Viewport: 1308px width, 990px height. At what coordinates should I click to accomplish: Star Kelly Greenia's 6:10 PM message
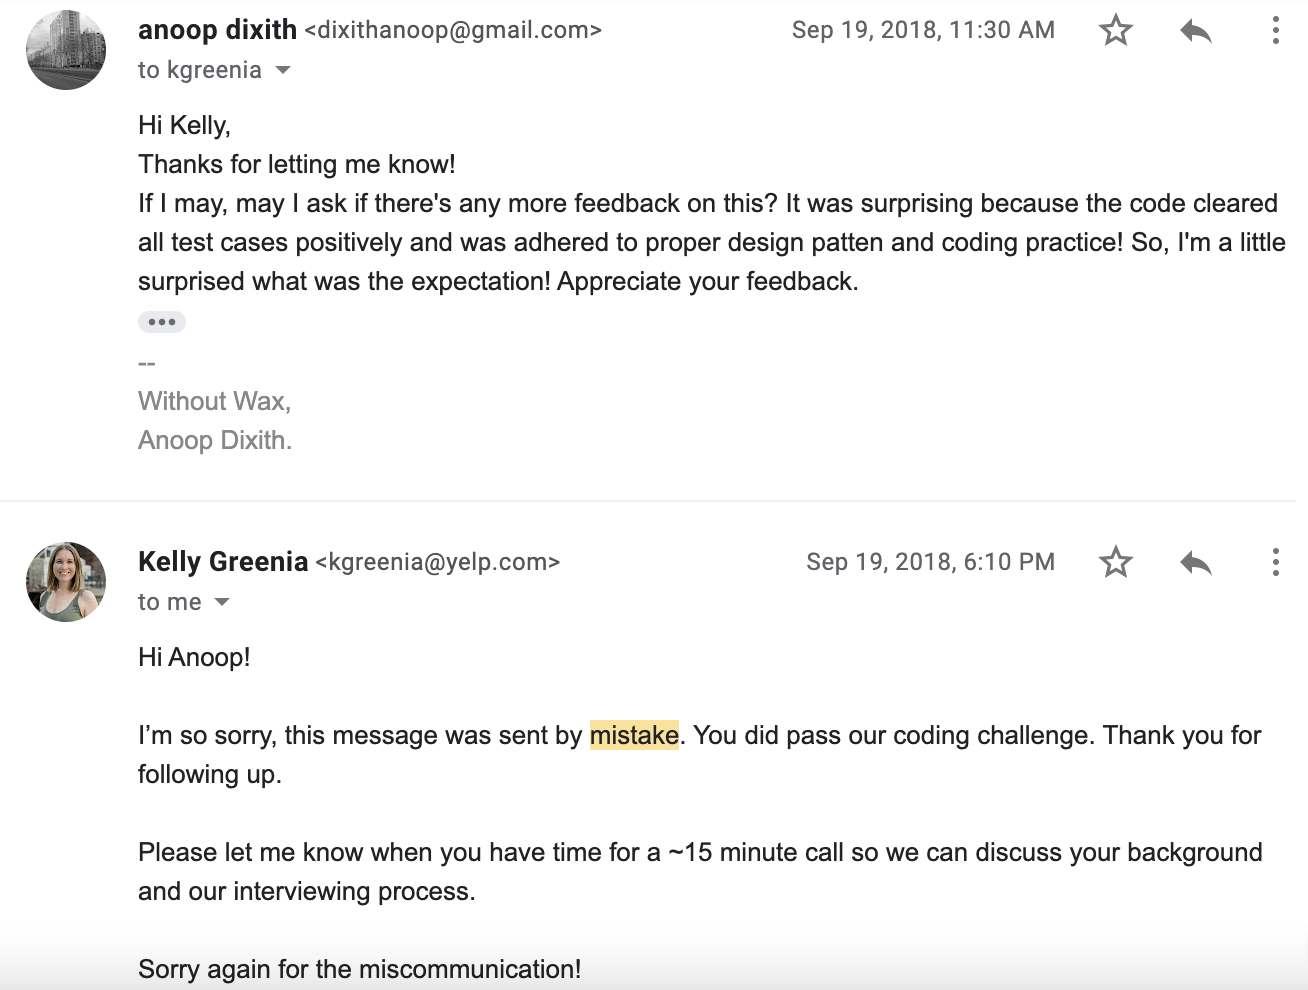[x=1115, y=562]
